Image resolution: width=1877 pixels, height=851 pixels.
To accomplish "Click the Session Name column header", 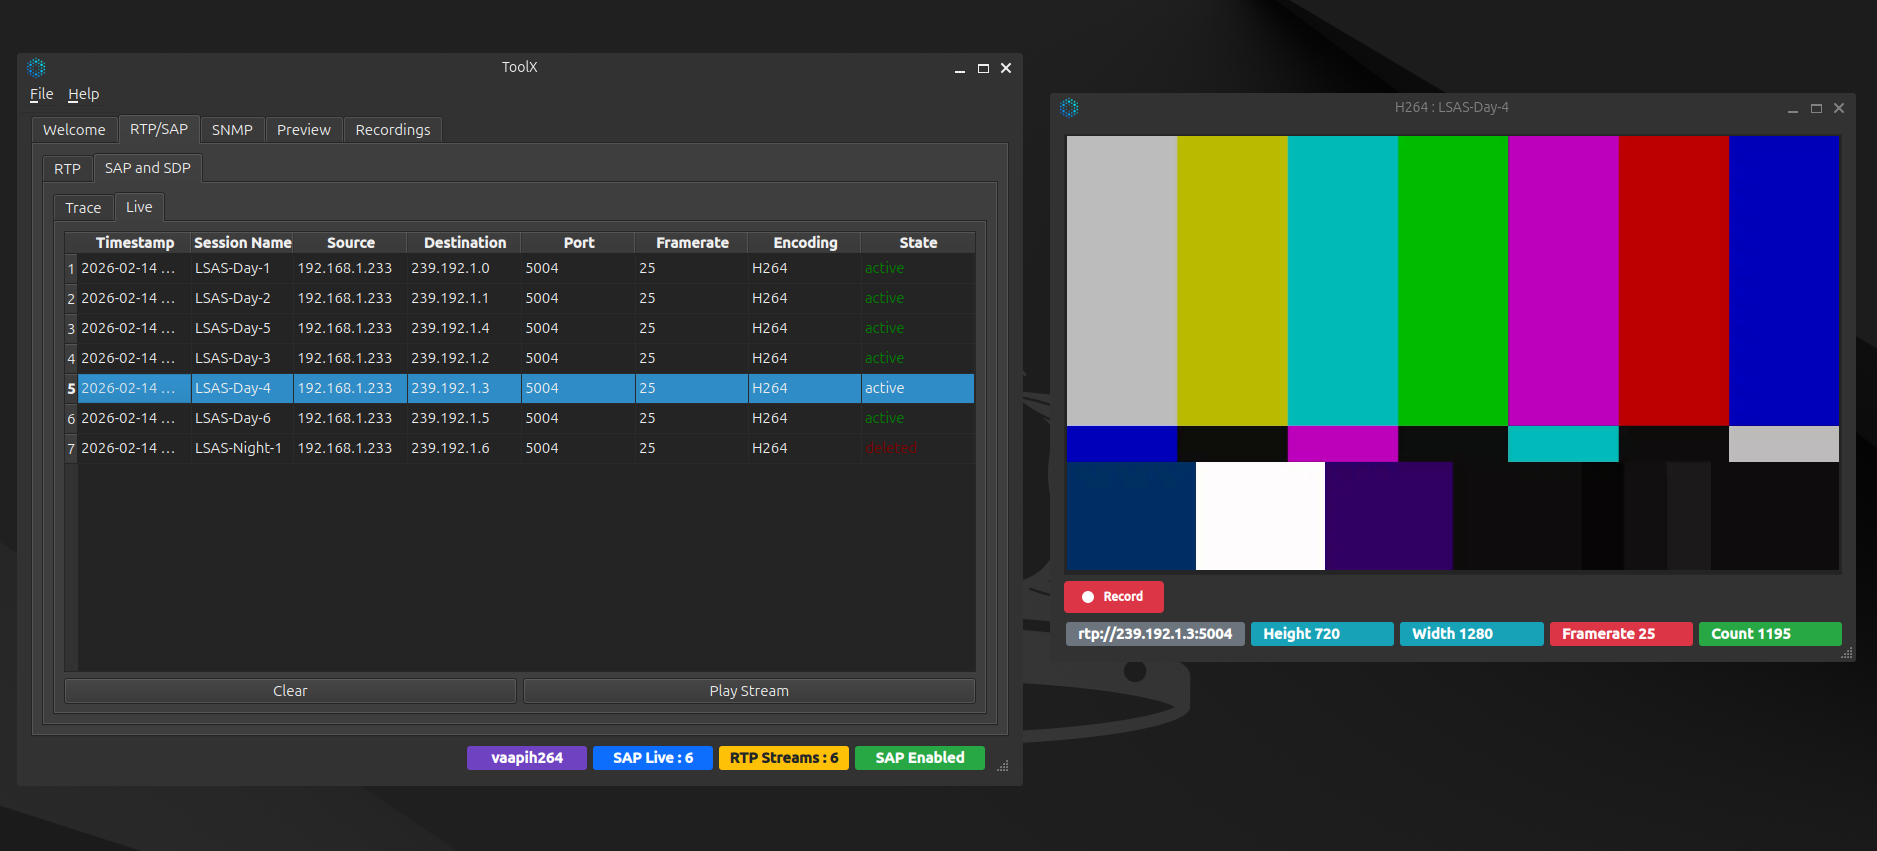I will pyautogui.click(x=242, y=243).
